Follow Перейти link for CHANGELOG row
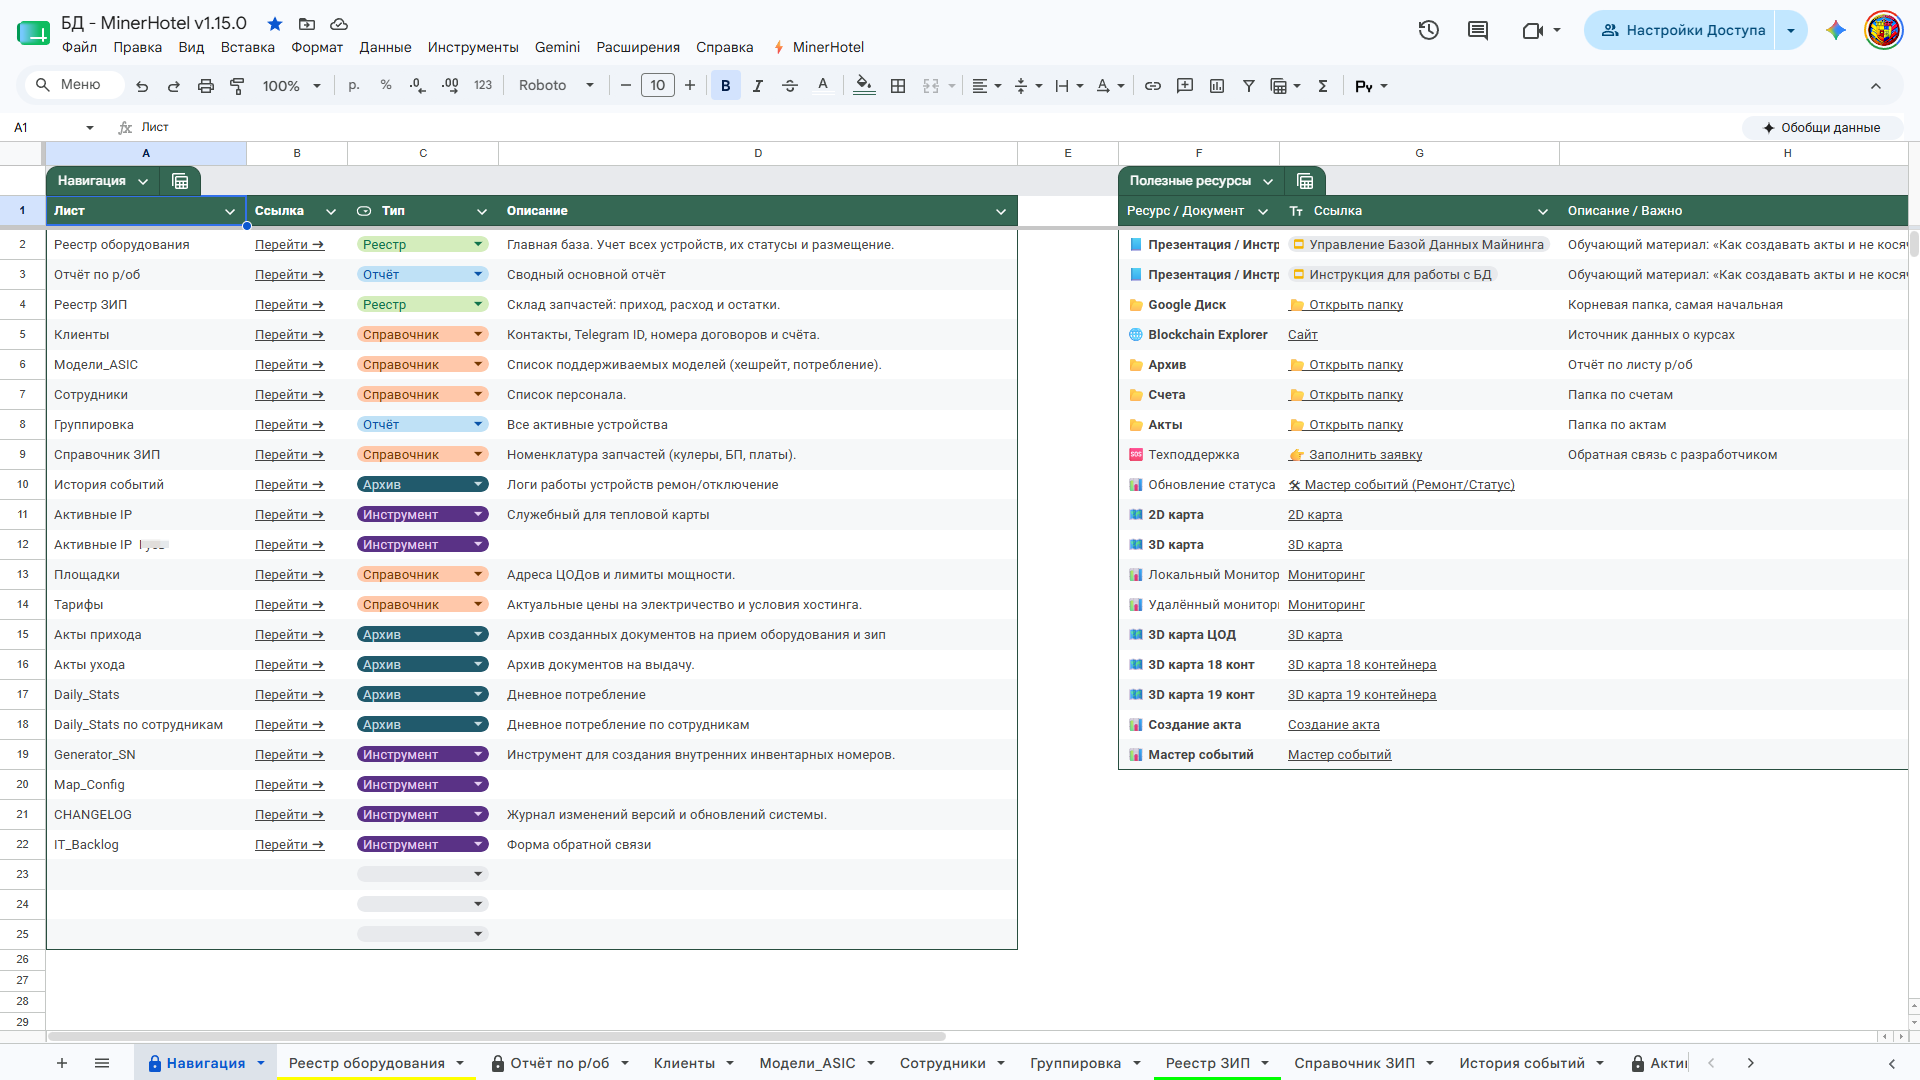This screenshot has width=1920, height=1080. click(x=289, y=814)
